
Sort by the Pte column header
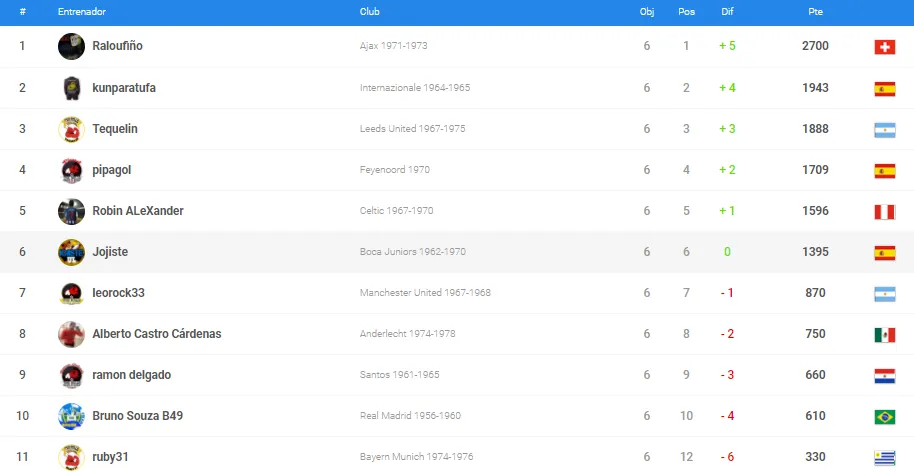815,12
